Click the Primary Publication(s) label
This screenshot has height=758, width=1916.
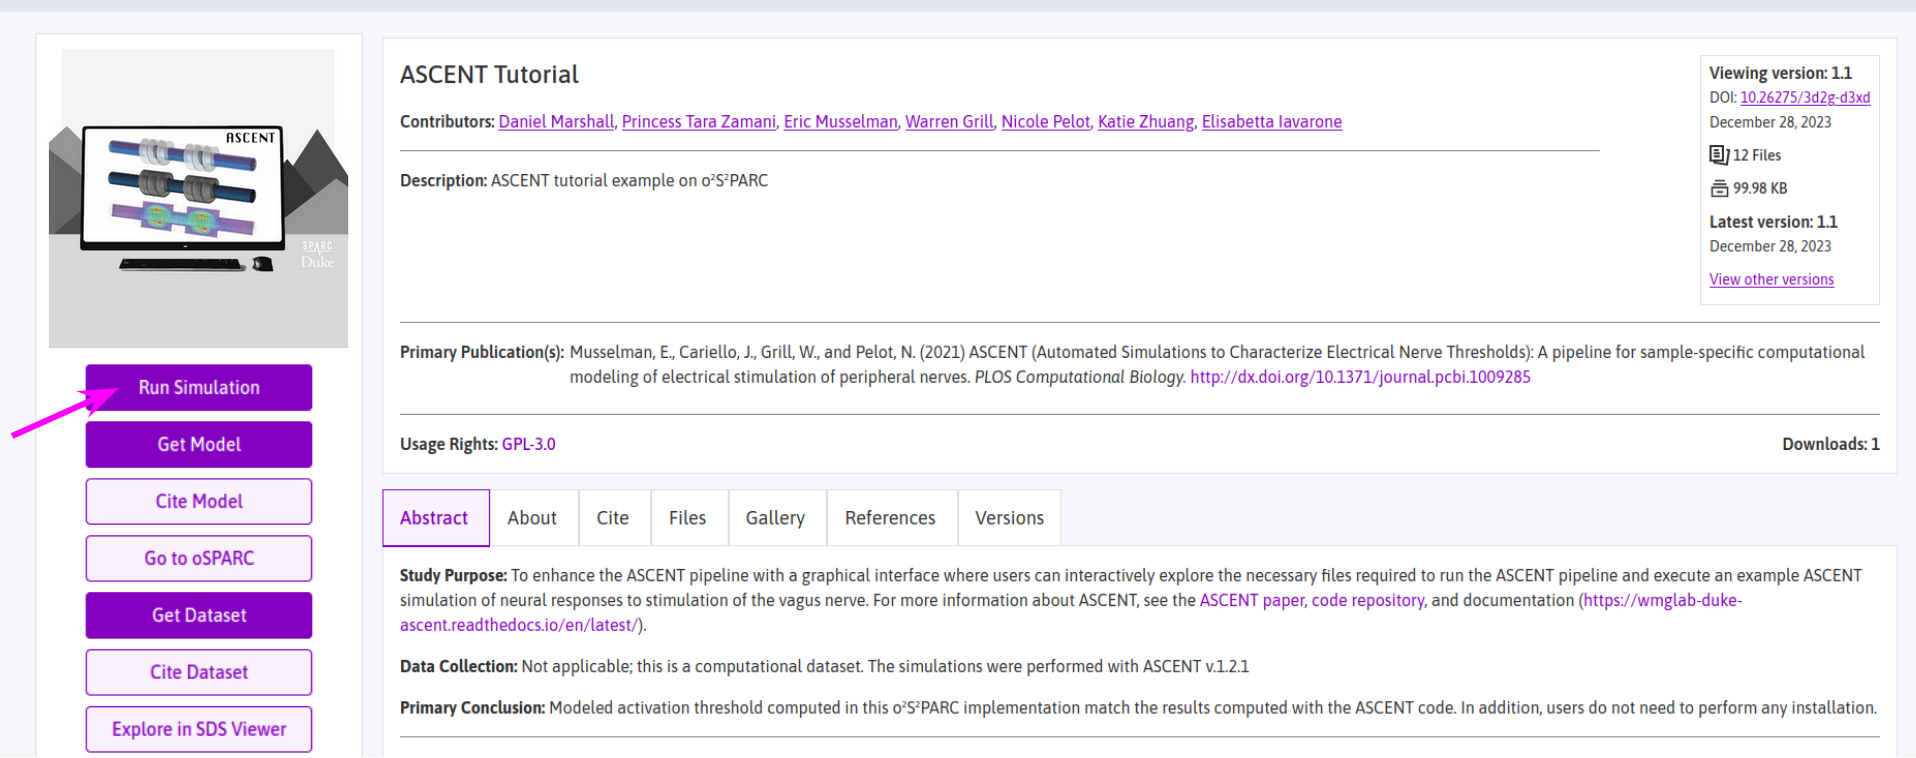tap(482, 352)
